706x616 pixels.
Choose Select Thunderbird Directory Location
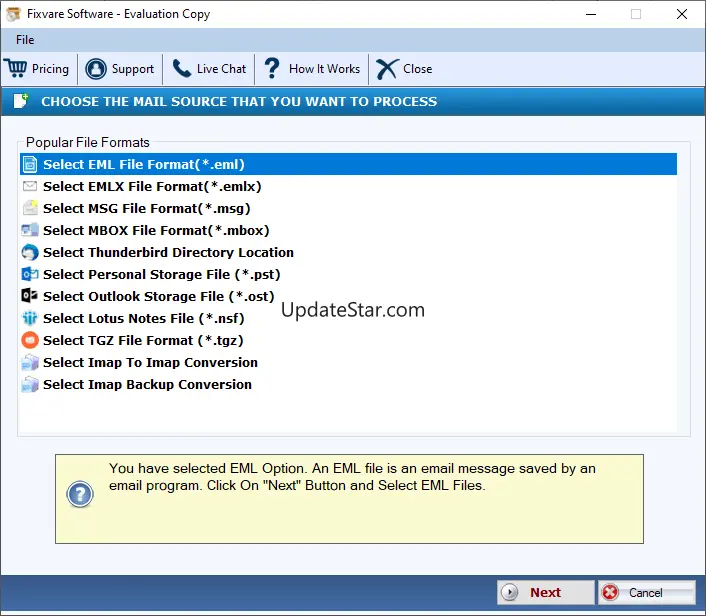point(348,253)
